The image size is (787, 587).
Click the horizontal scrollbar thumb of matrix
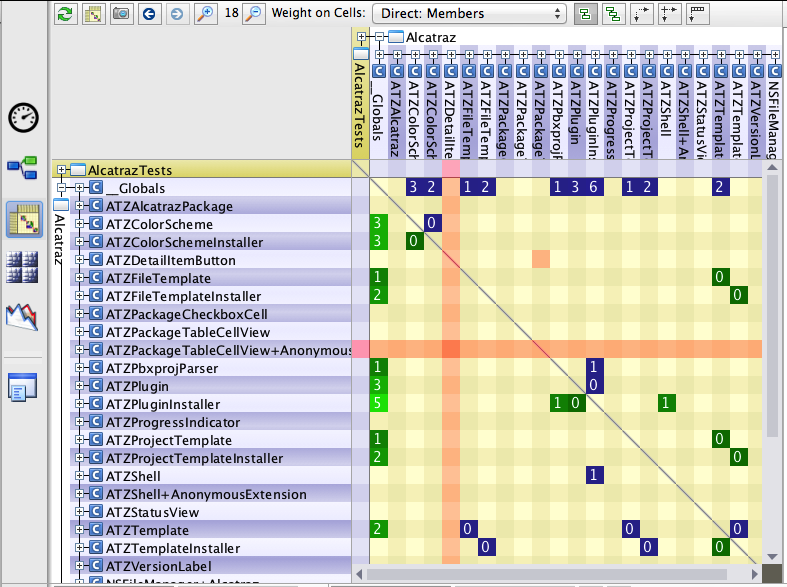tap(547, 574)
